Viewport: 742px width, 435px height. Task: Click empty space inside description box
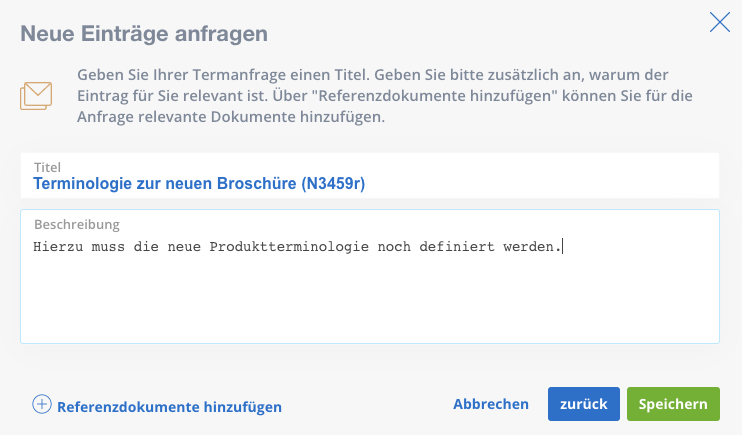click(370, 301)
